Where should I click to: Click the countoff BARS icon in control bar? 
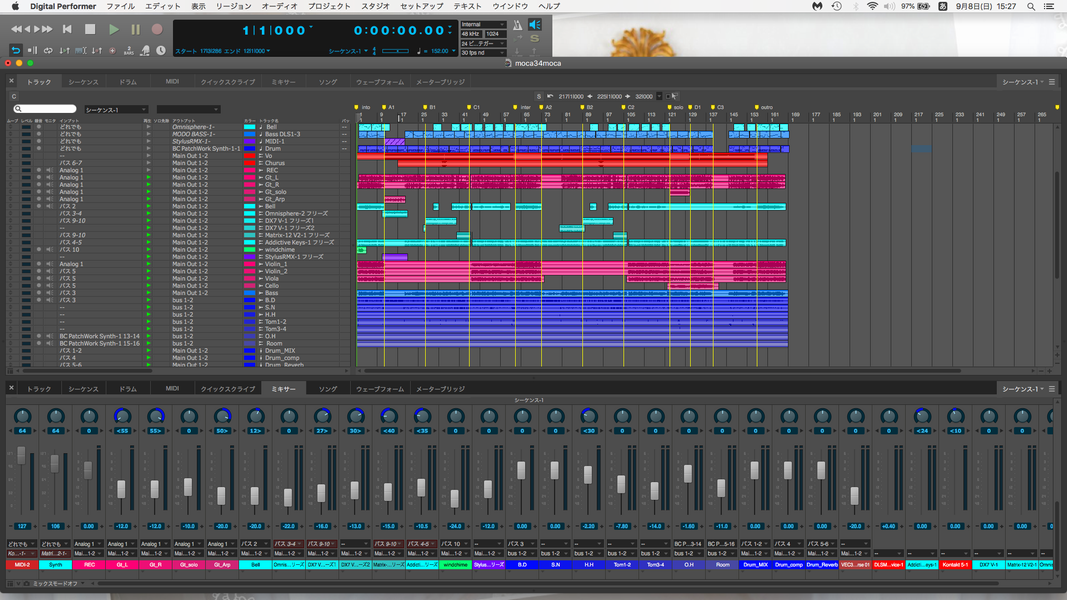tap(130, 48)
